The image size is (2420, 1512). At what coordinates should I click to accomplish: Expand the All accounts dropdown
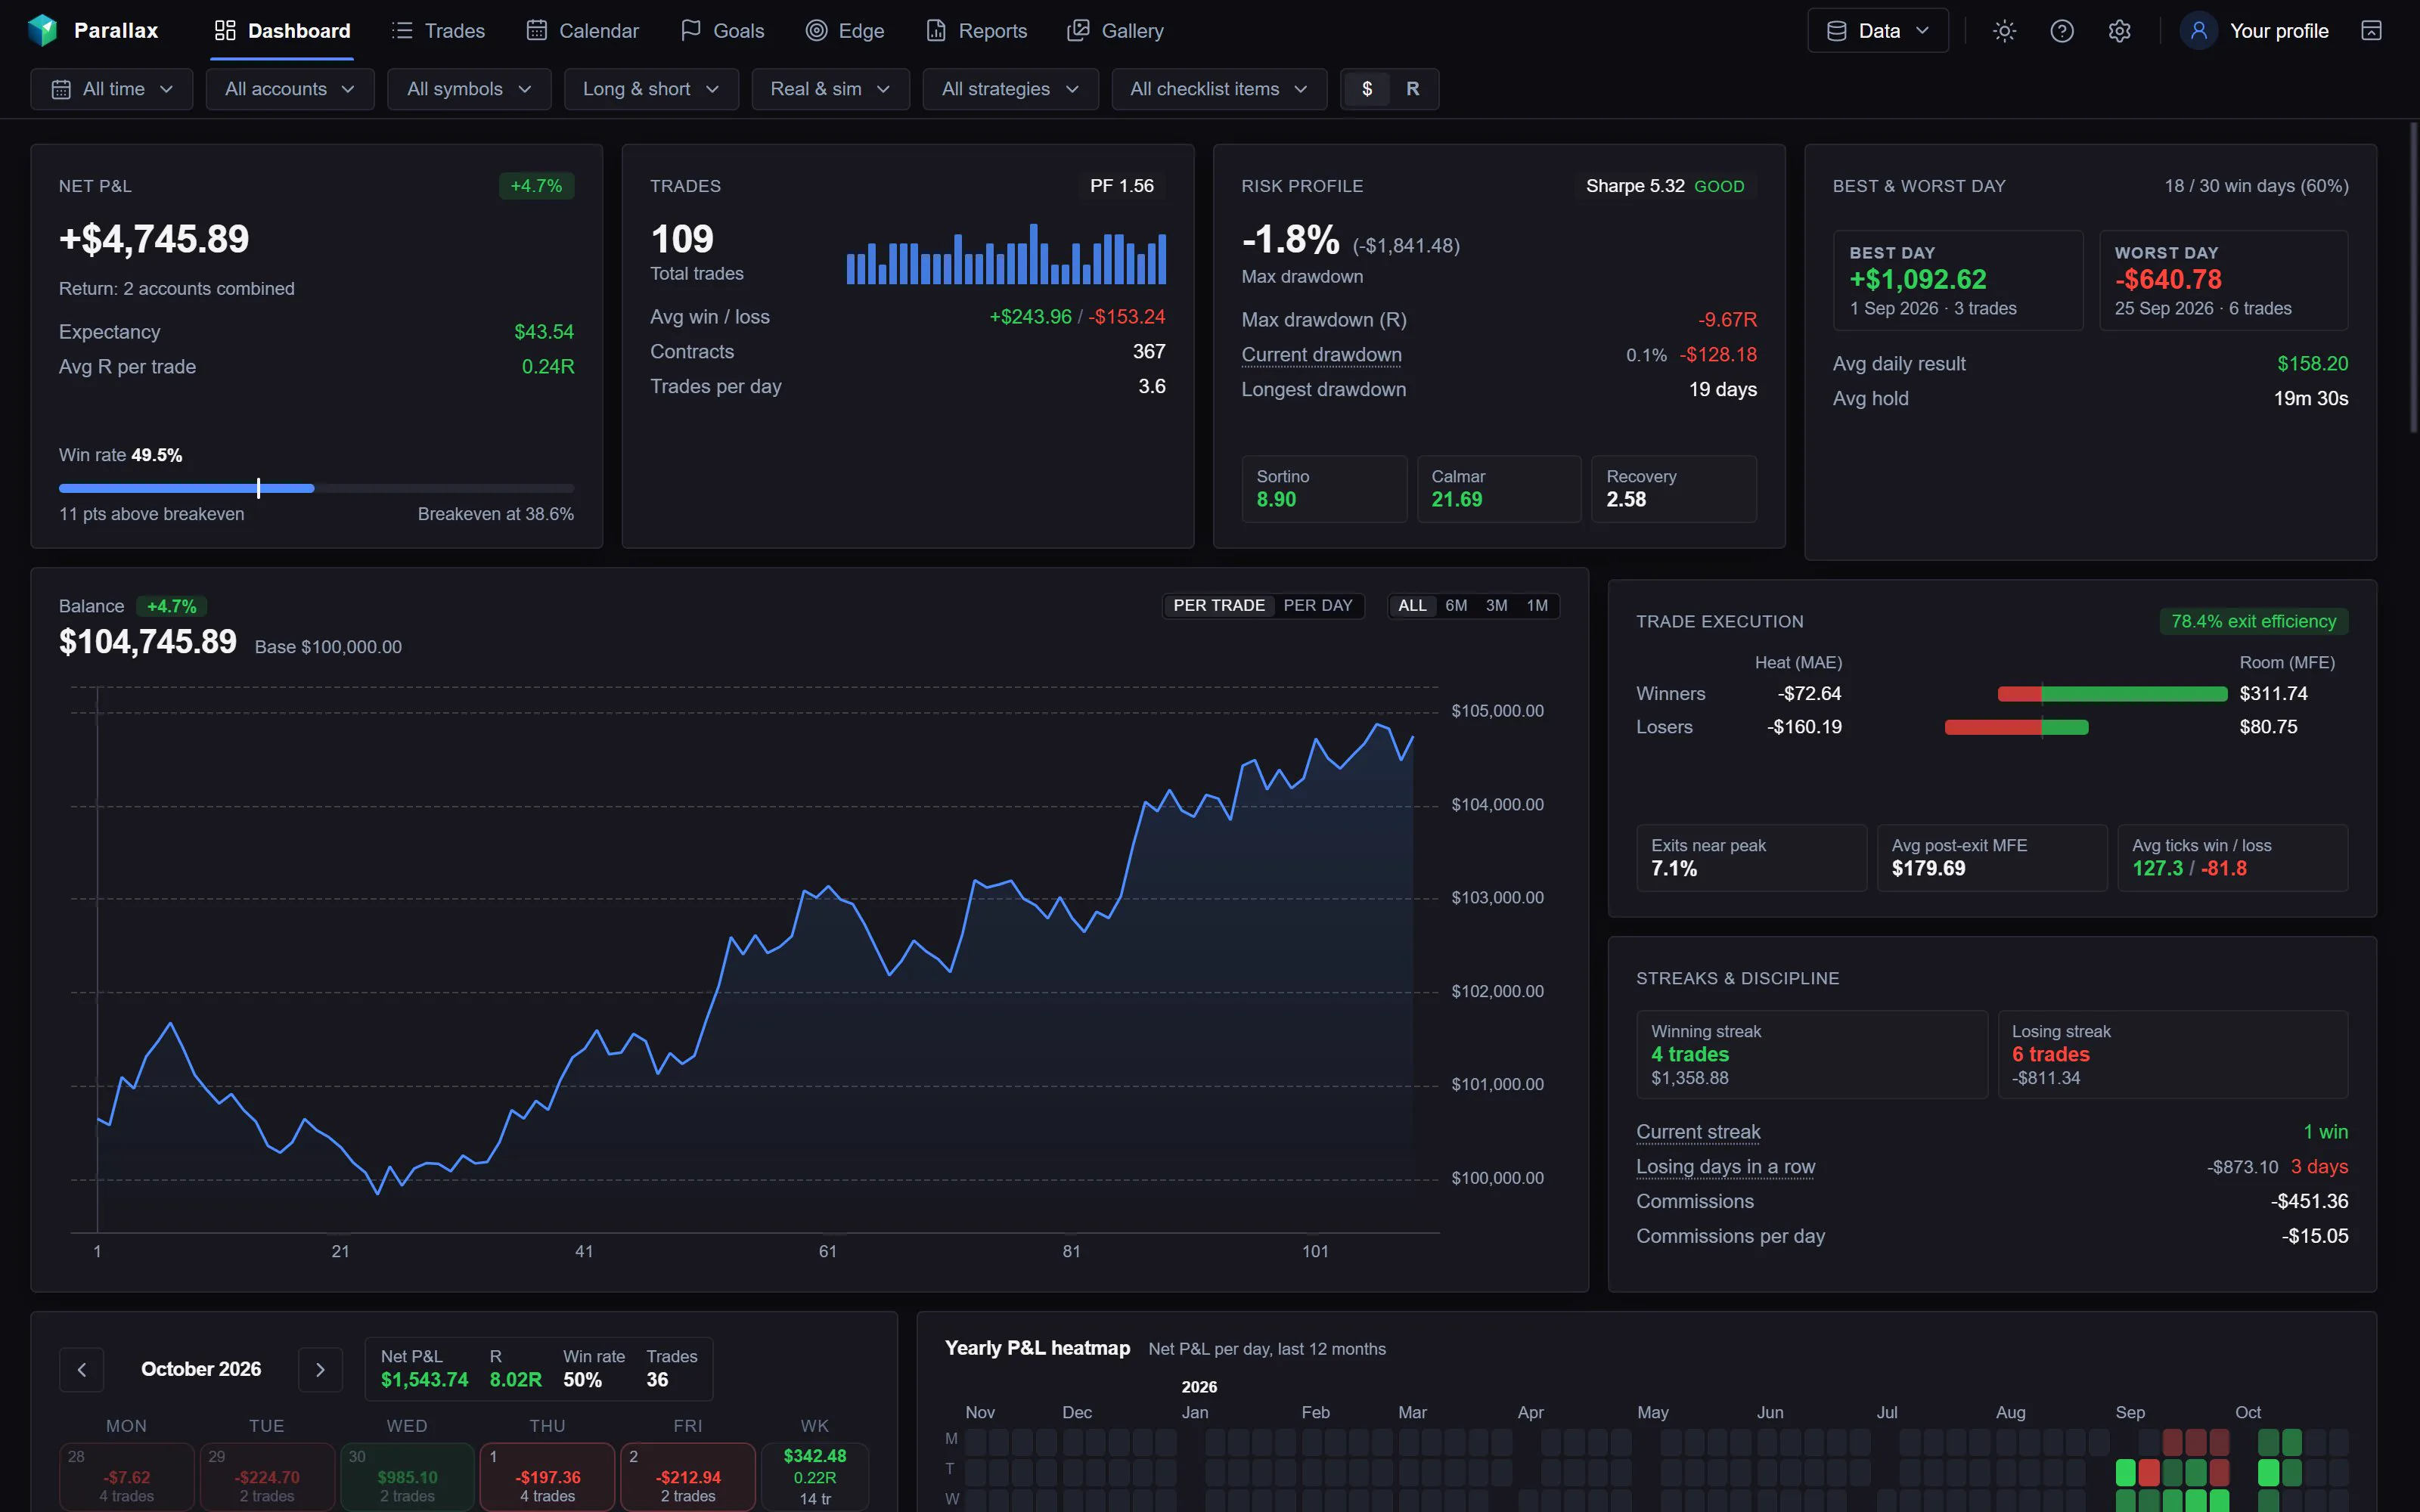[290, 89]
